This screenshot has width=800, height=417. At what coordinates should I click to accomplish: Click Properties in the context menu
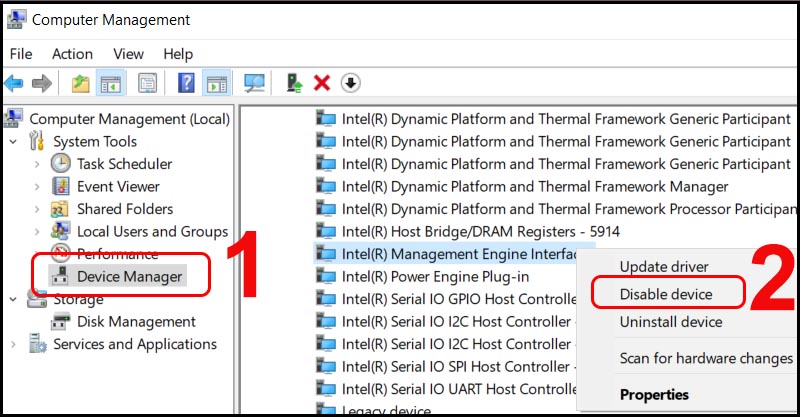[654, 395]
